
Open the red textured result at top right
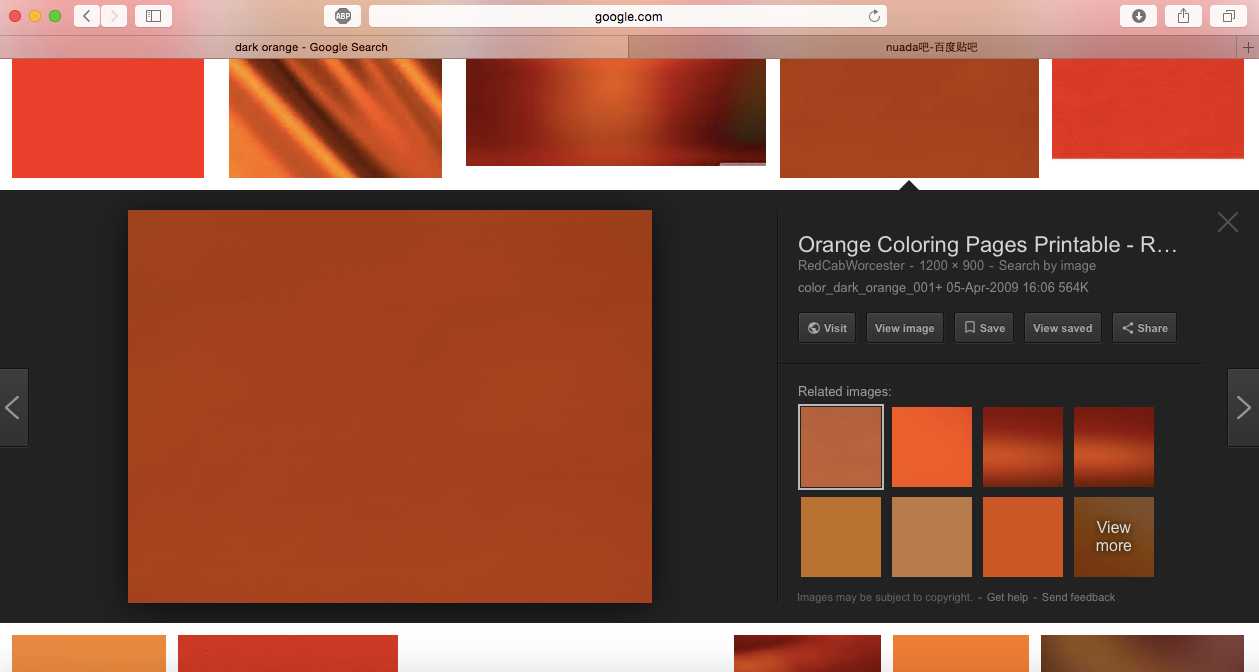[1148, 108]
